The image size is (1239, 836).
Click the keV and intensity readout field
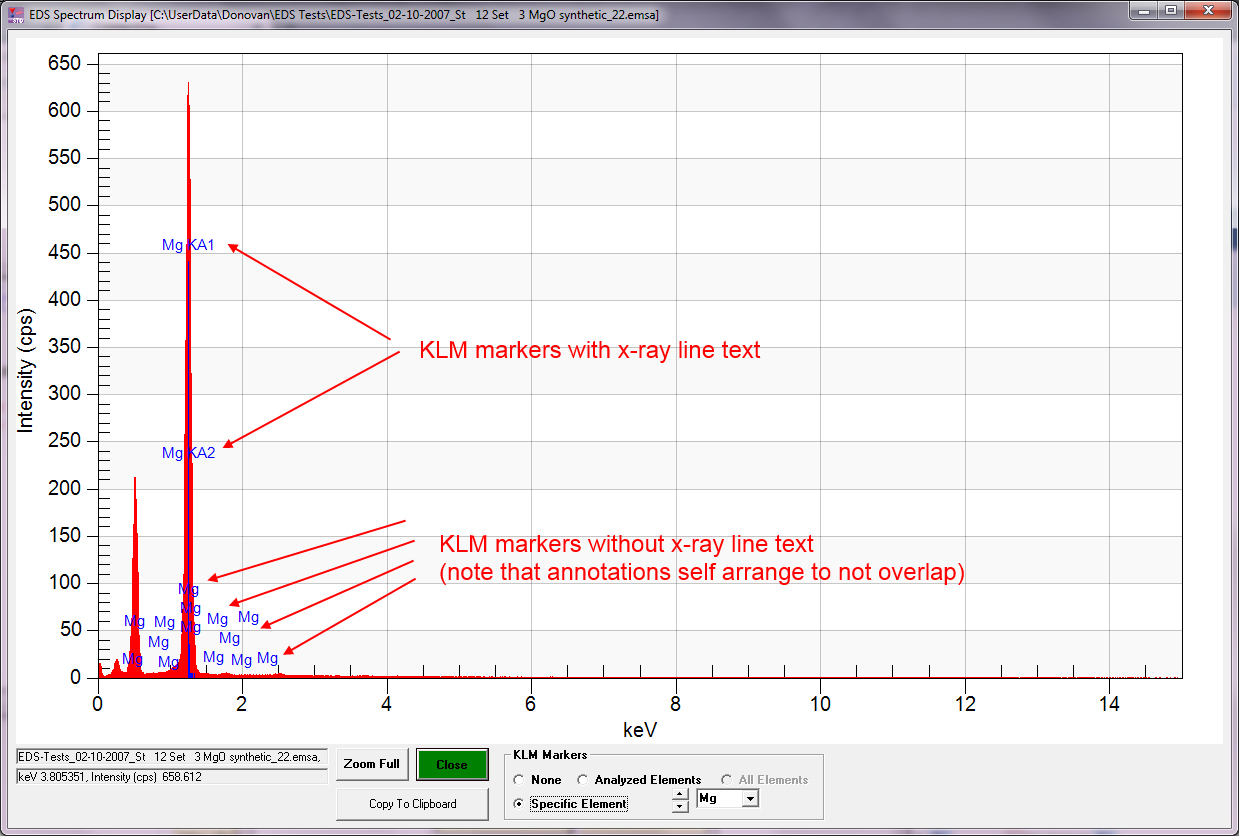172,776
